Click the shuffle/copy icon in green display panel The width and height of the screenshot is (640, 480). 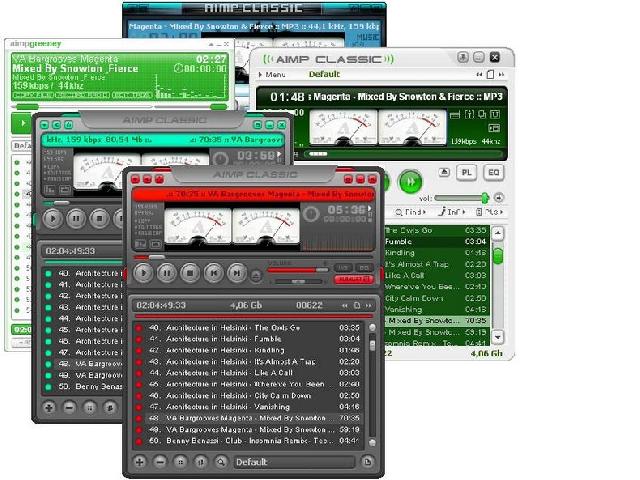pyautogui.click(x=482, y=114)
